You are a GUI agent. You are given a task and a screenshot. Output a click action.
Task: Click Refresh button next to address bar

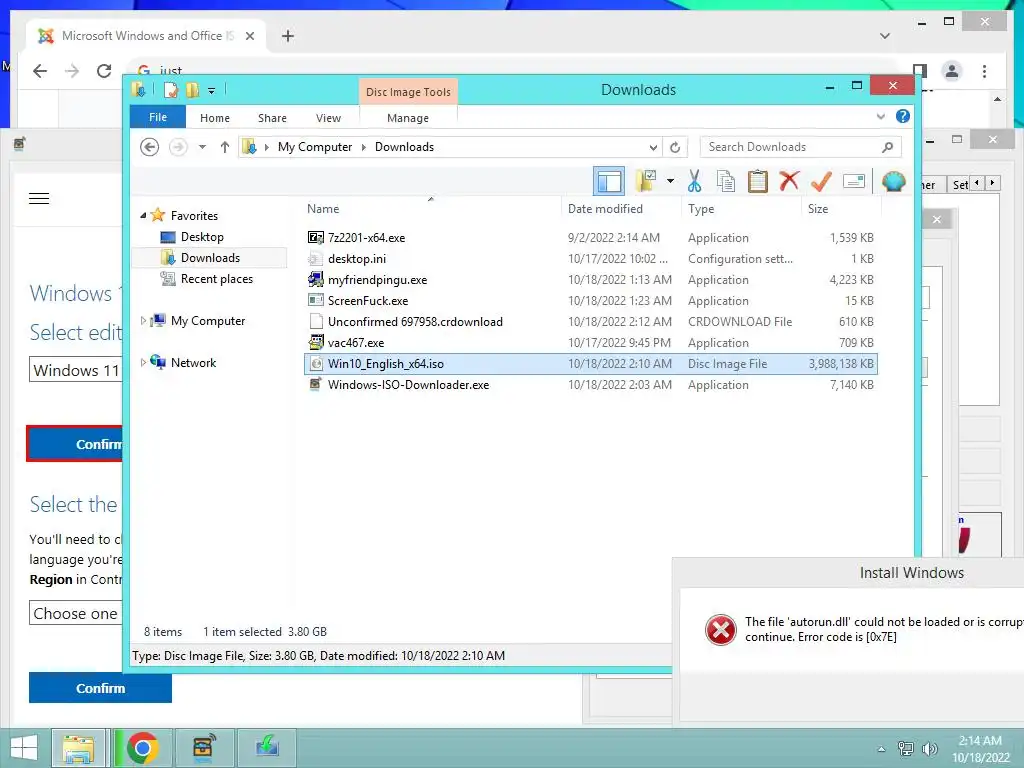point(675,147)
